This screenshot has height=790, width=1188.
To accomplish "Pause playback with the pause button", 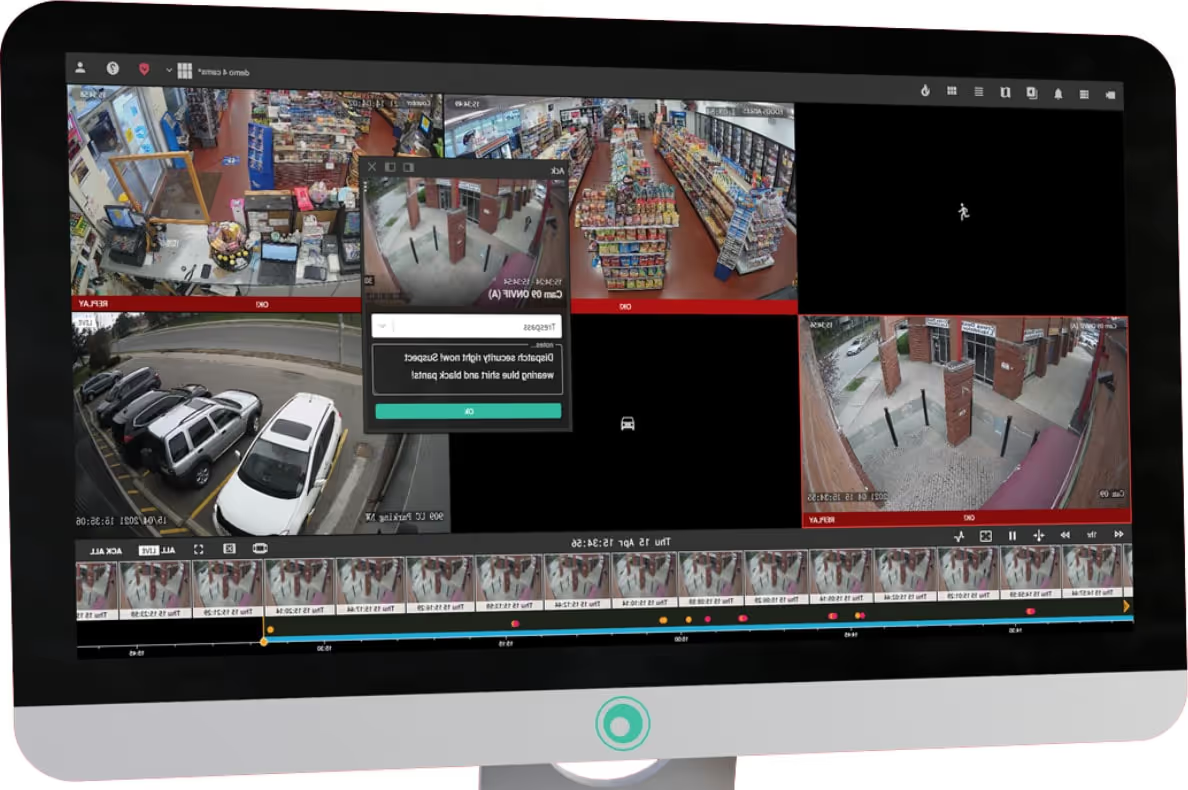I will [1012, 536].
